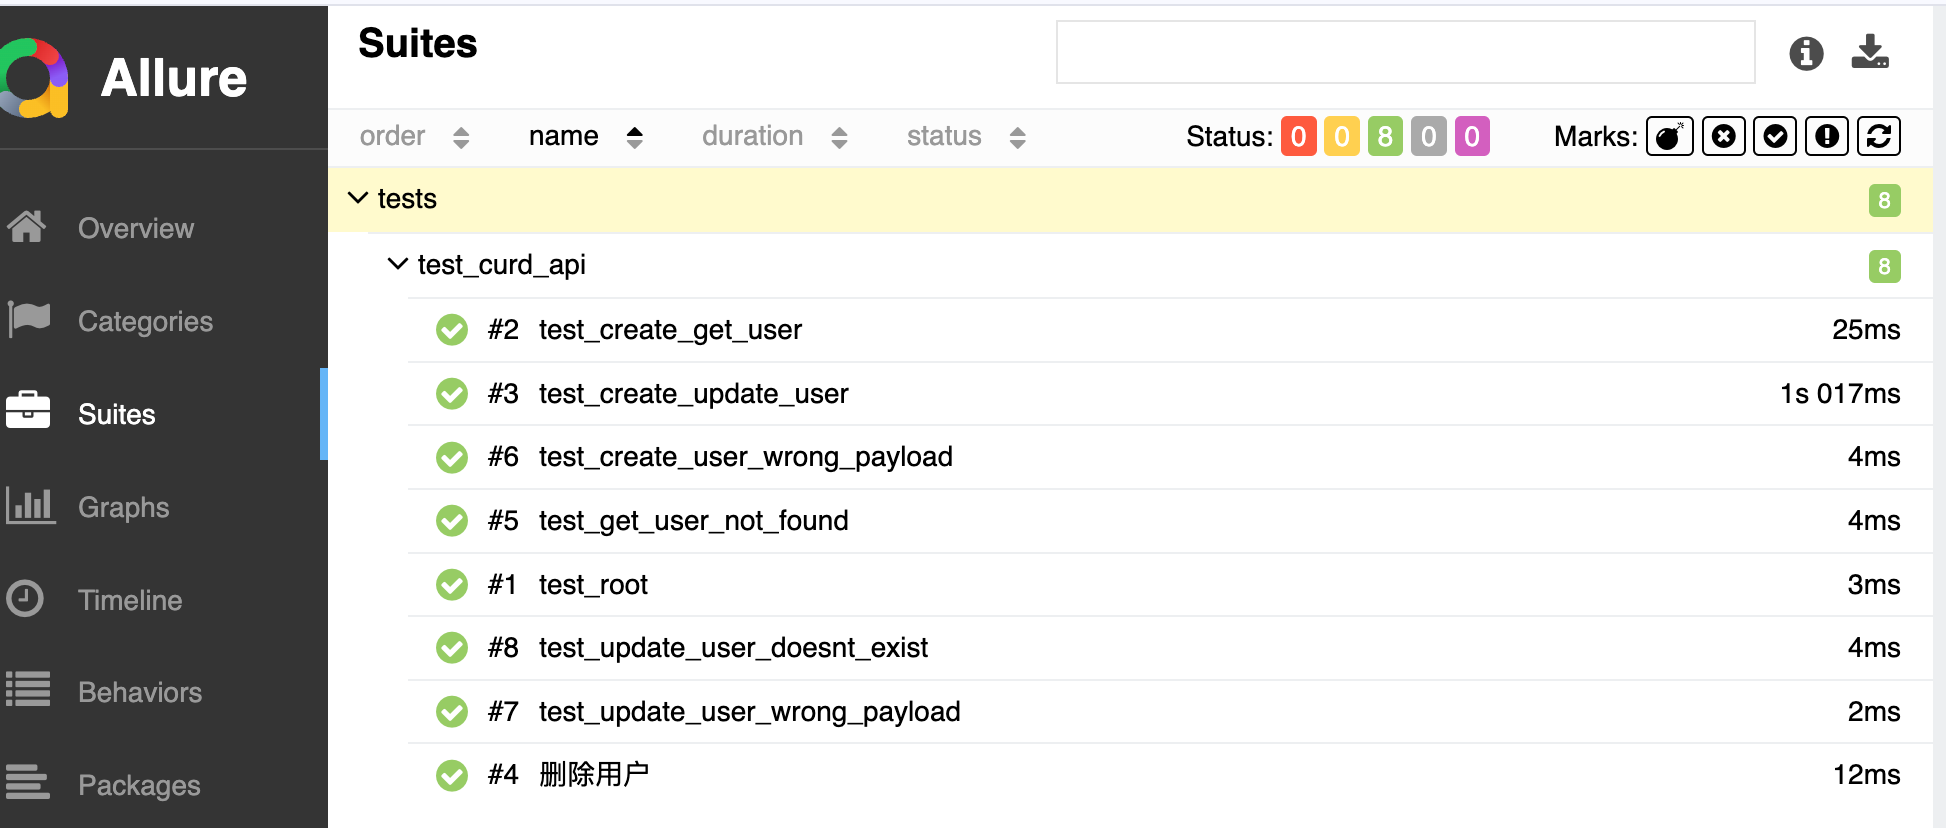Open Categories via its flag icon

point(28,320)
